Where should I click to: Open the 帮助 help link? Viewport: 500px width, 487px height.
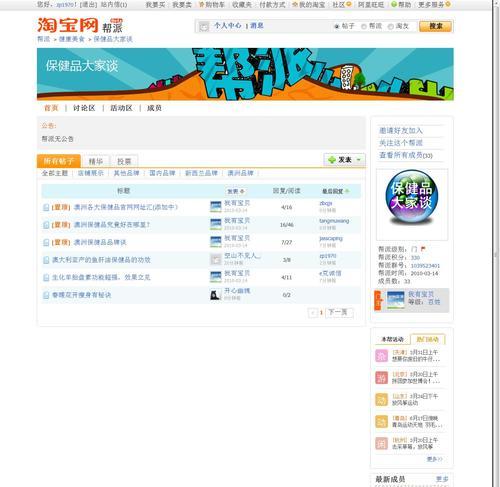(x=401, y=5)
